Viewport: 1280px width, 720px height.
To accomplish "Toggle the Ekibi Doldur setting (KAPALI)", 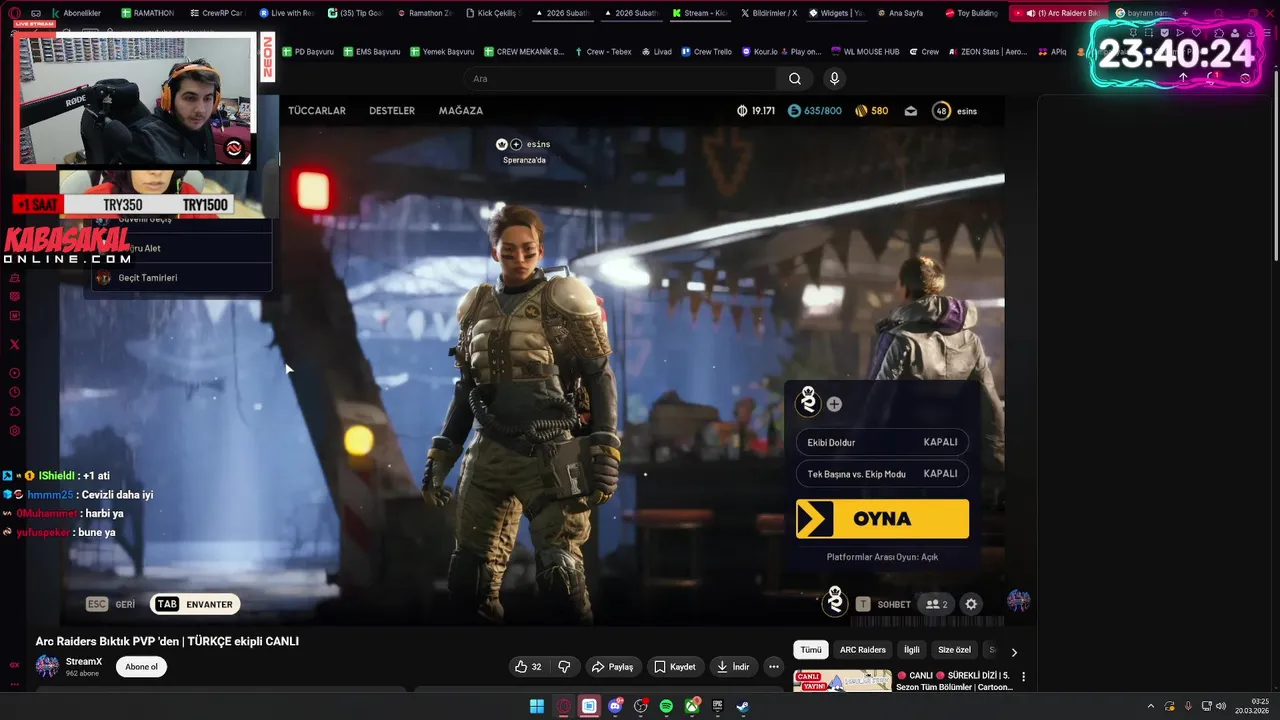I will pyautogui.click(x=882, y=442).
